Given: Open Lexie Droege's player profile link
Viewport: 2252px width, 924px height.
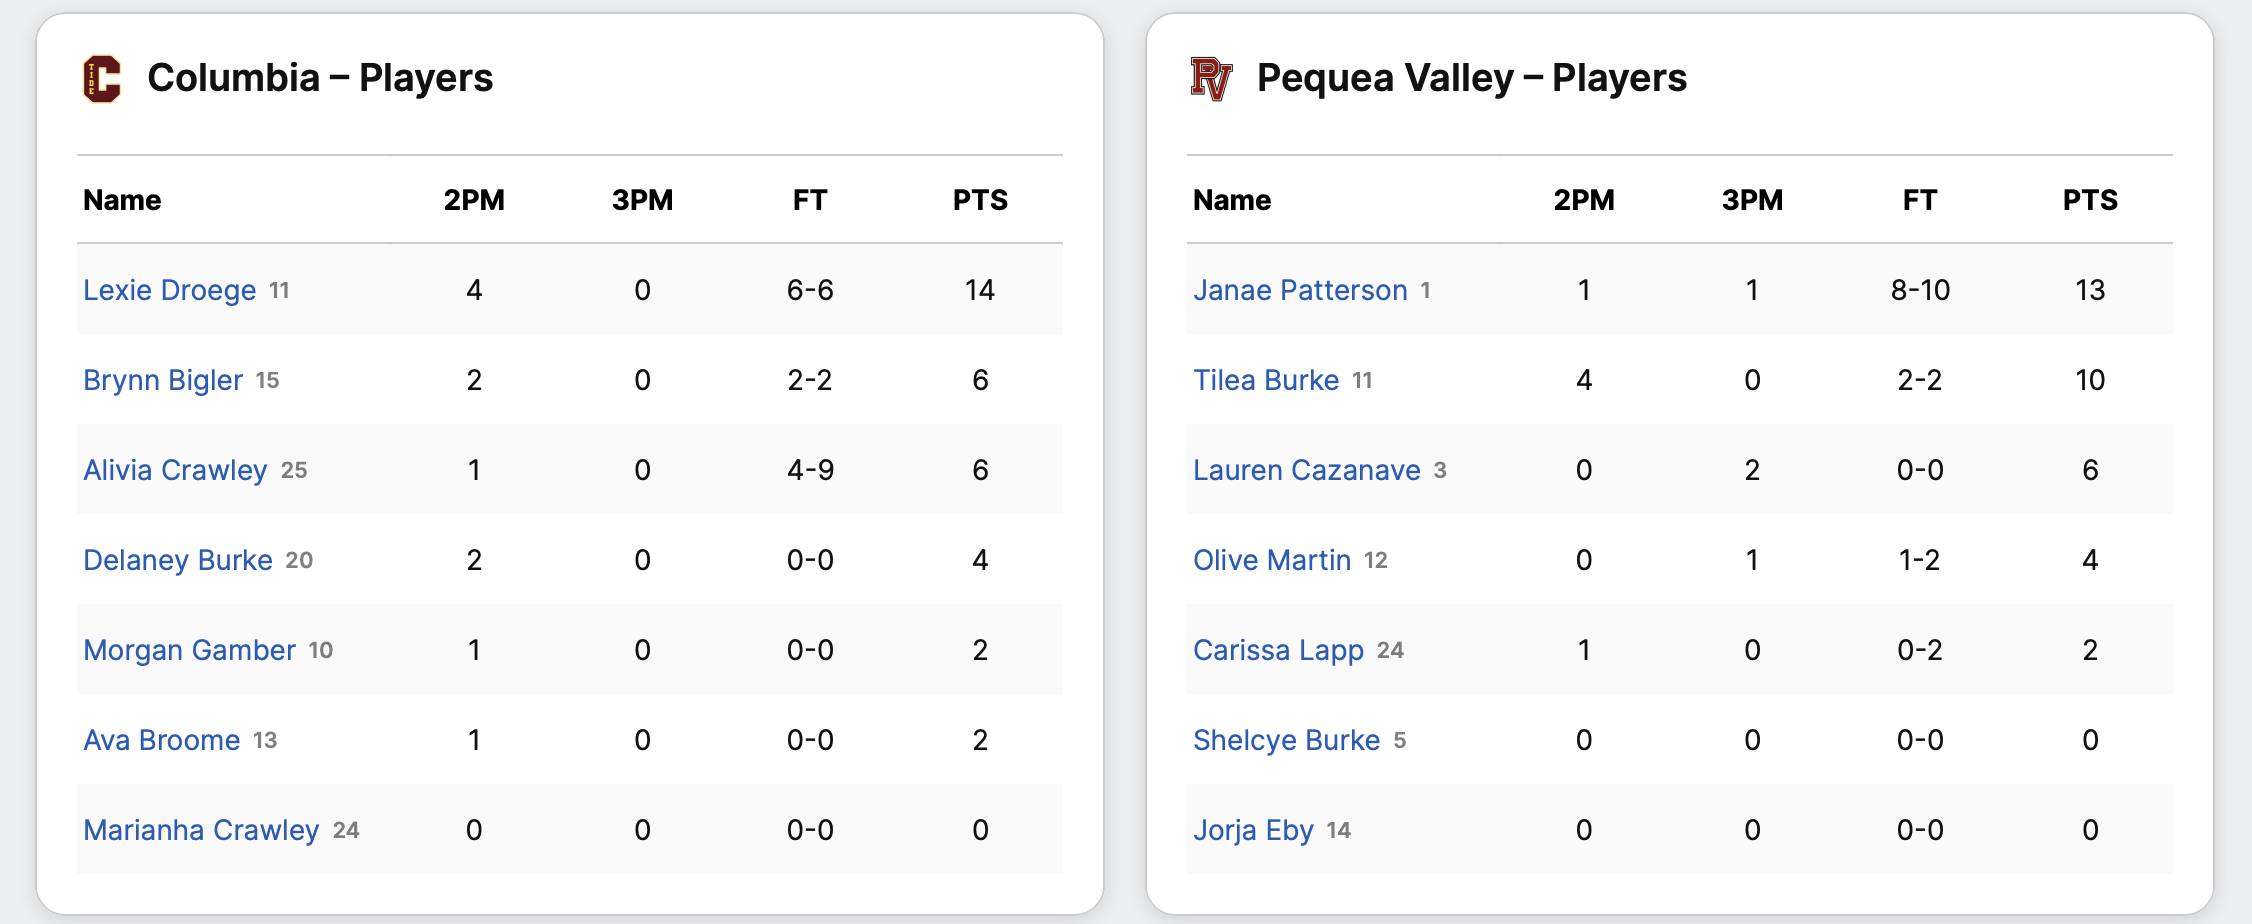Looking at the screenshot, I should pos(170,290).
